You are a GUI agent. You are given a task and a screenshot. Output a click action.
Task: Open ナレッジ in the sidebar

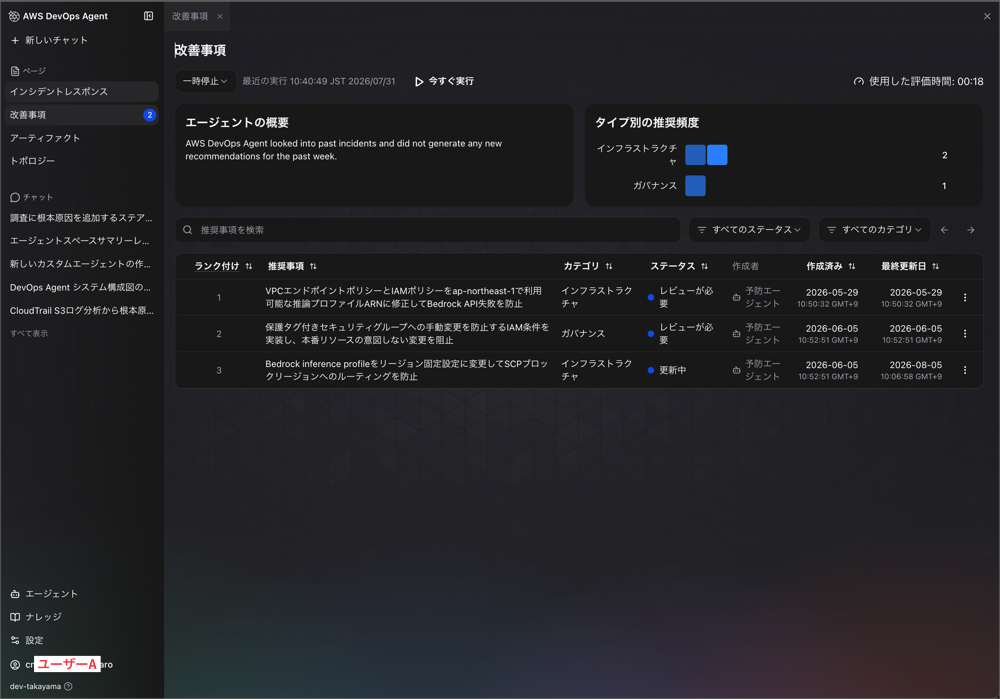tap(36, 617)
